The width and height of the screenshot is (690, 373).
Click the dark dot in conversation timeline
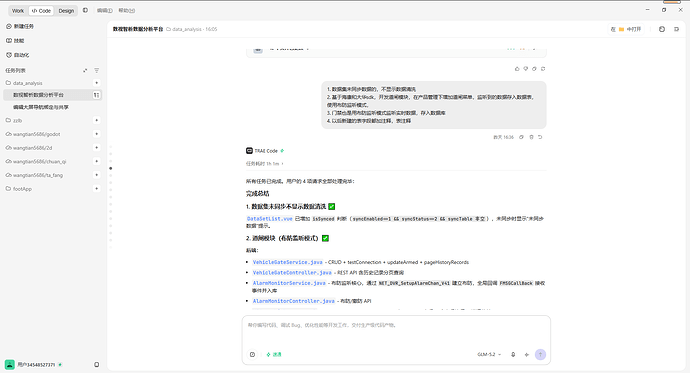pyautogui.click(x=110, y=168)
